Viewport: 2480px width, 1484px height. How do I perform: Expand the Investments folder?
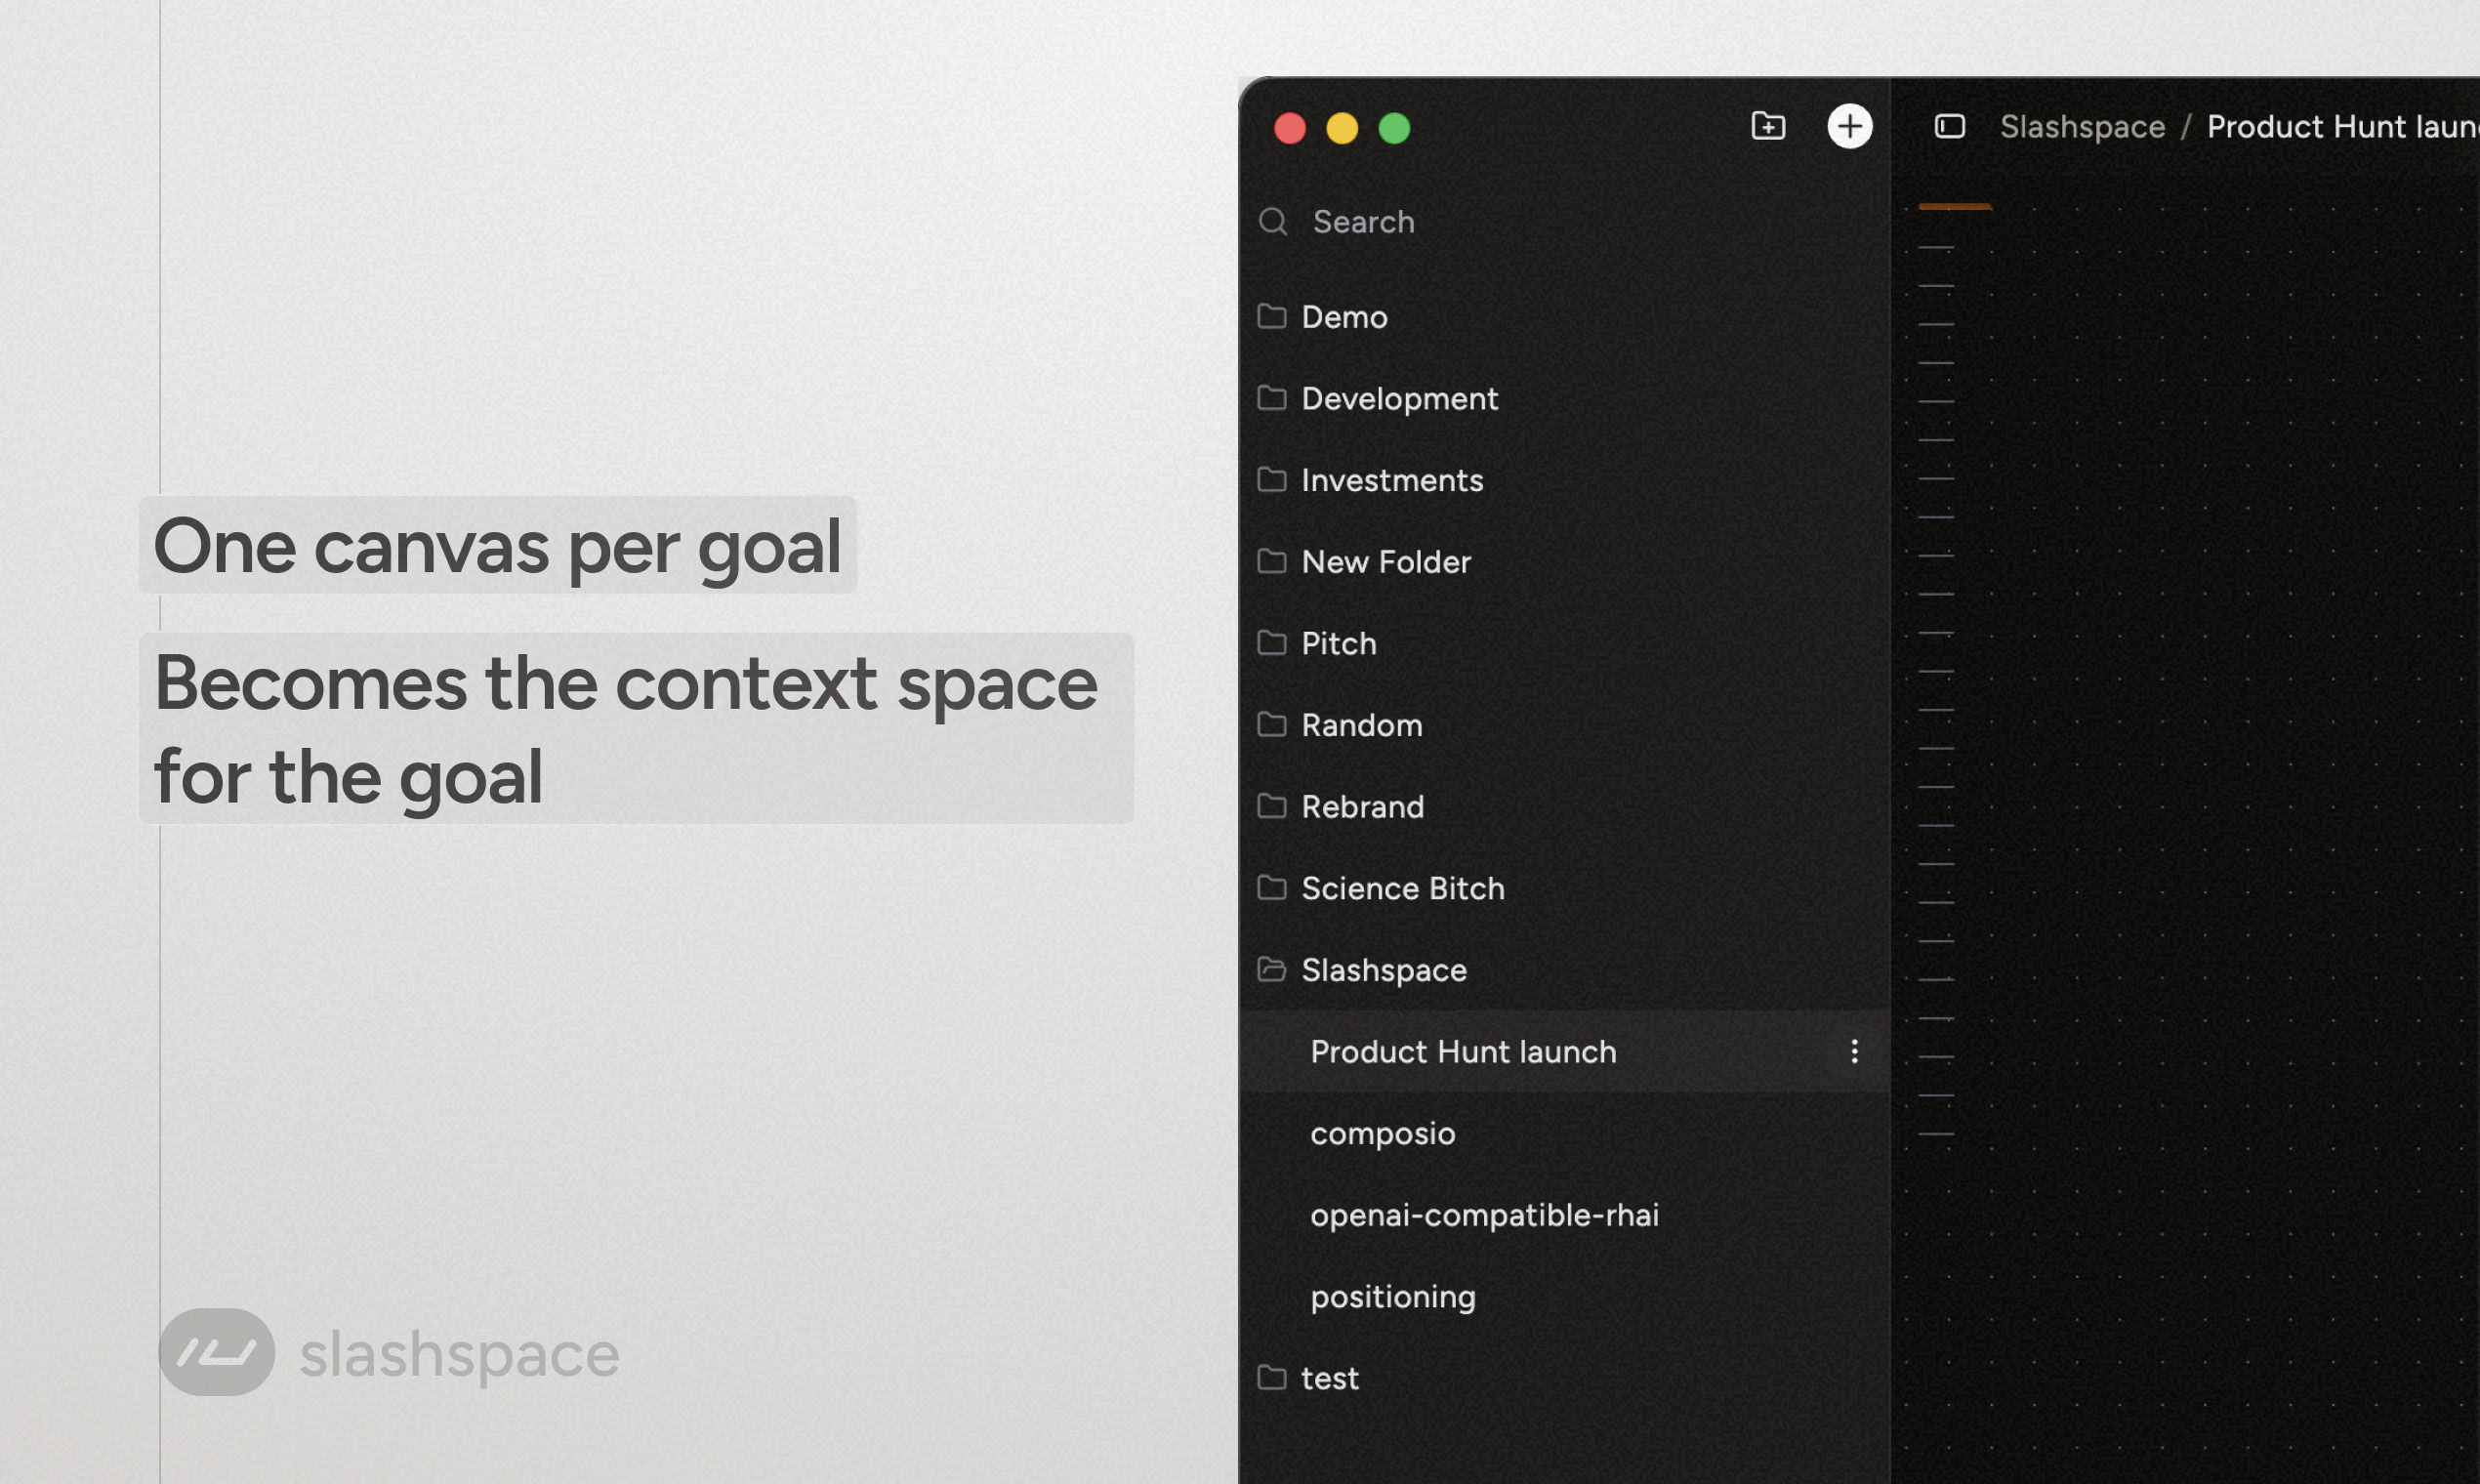1564,480
